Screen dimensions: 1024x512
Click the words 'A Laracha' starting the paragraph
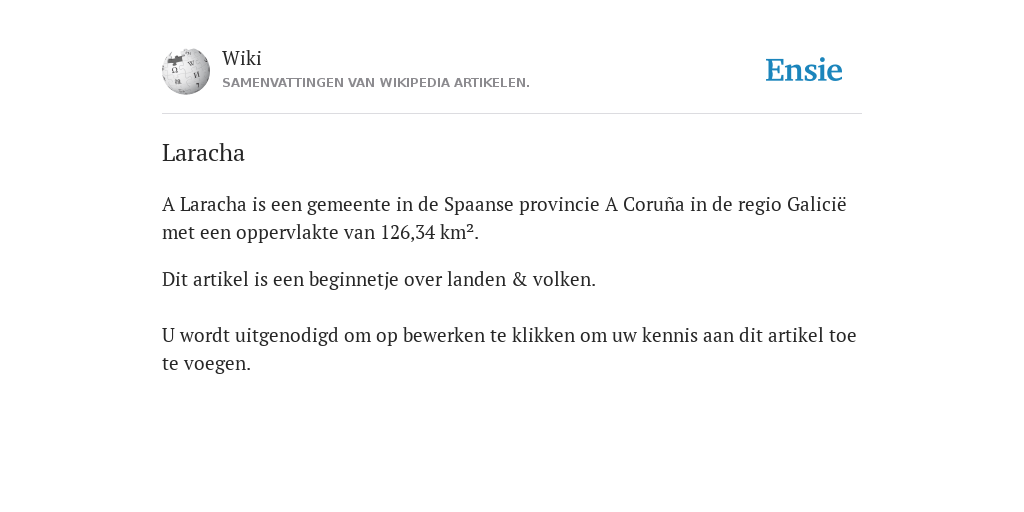pyautogui.click(x=204, y=204)
